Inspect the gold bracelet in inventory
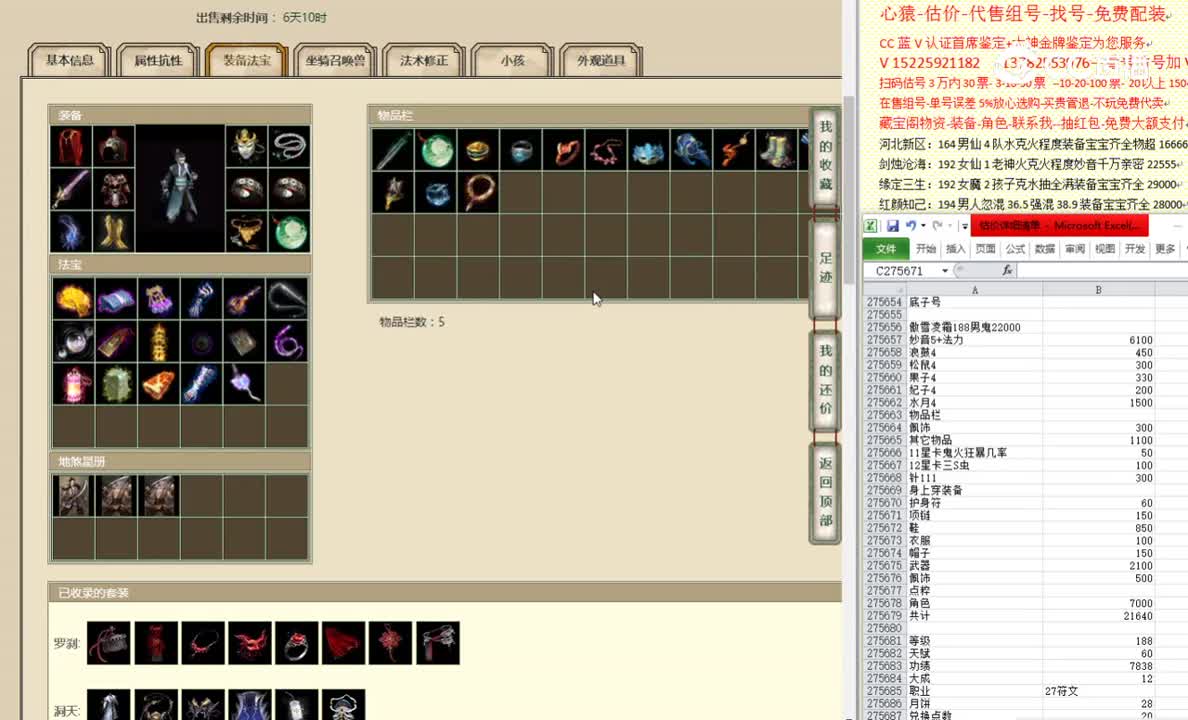 (478, 149)
